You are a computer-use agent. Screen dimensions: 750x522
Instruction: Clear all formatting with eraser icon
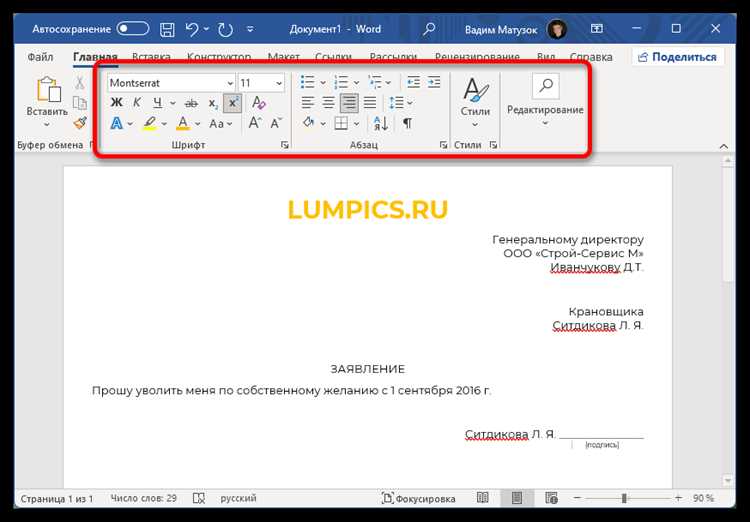[x=259, y=103]
